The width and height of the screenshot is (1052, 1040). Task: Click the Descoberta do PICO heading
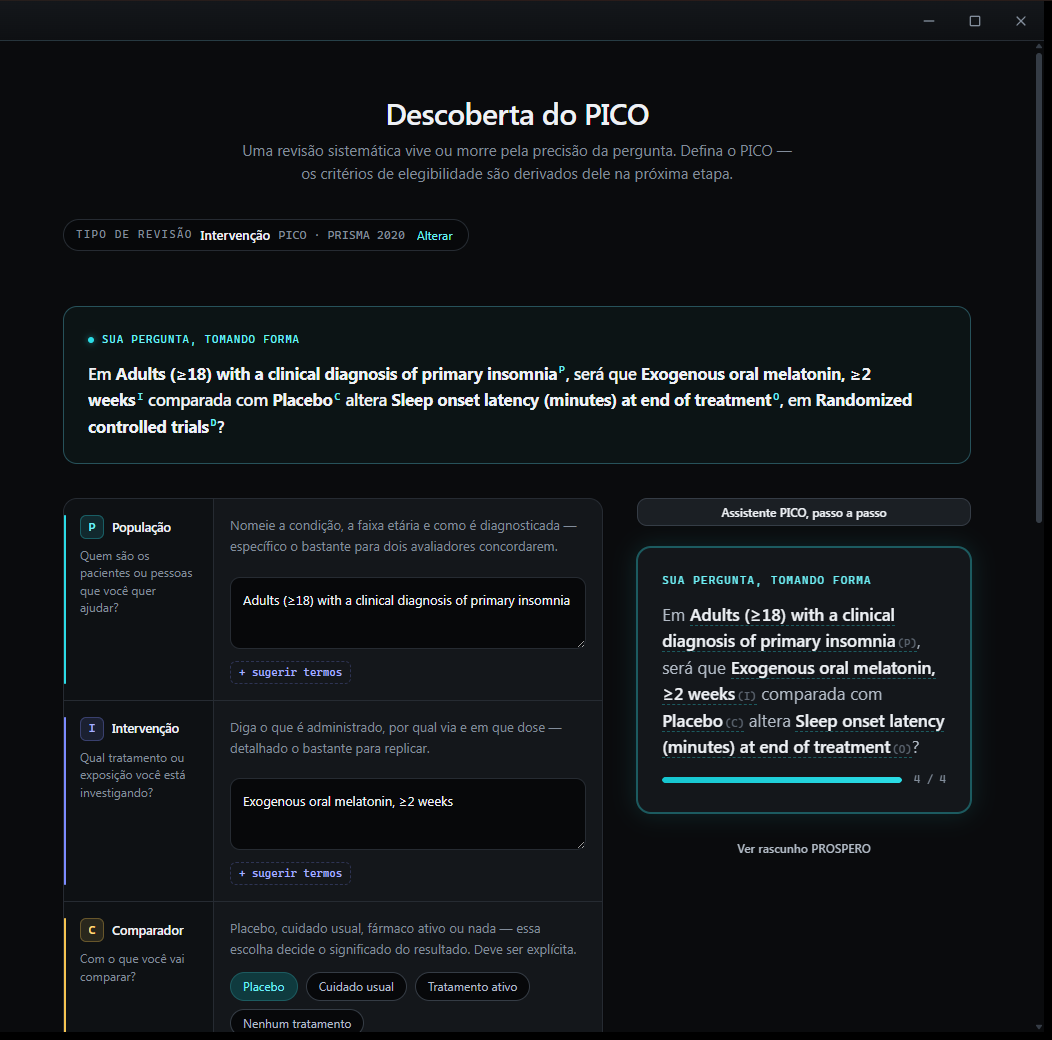click(517, 115)
